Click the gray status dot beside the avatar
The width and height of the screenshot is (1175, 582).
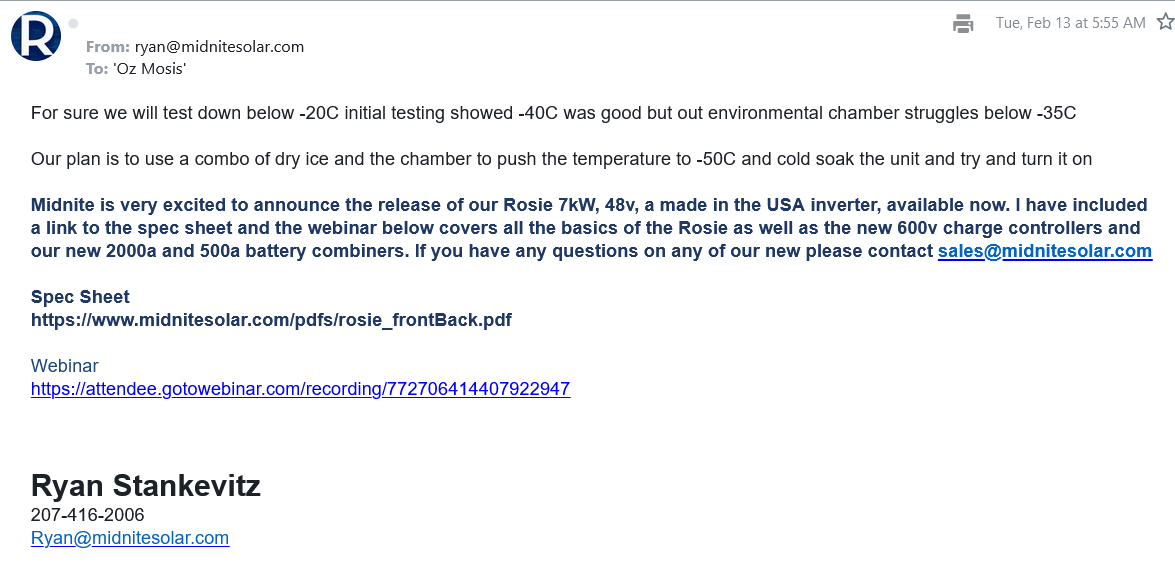73,23
